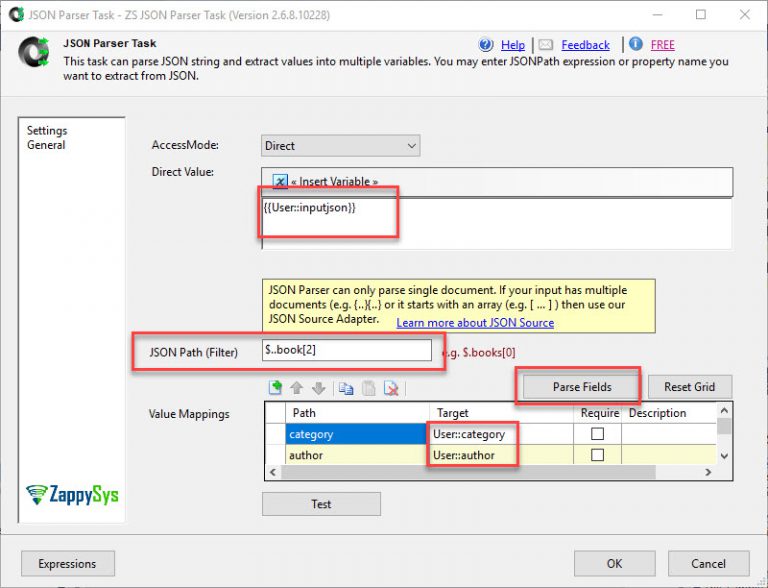Viewport: 768px width, 588px height.
Task: Minimize the JSON Parser Task window
Action: (657, 15)
